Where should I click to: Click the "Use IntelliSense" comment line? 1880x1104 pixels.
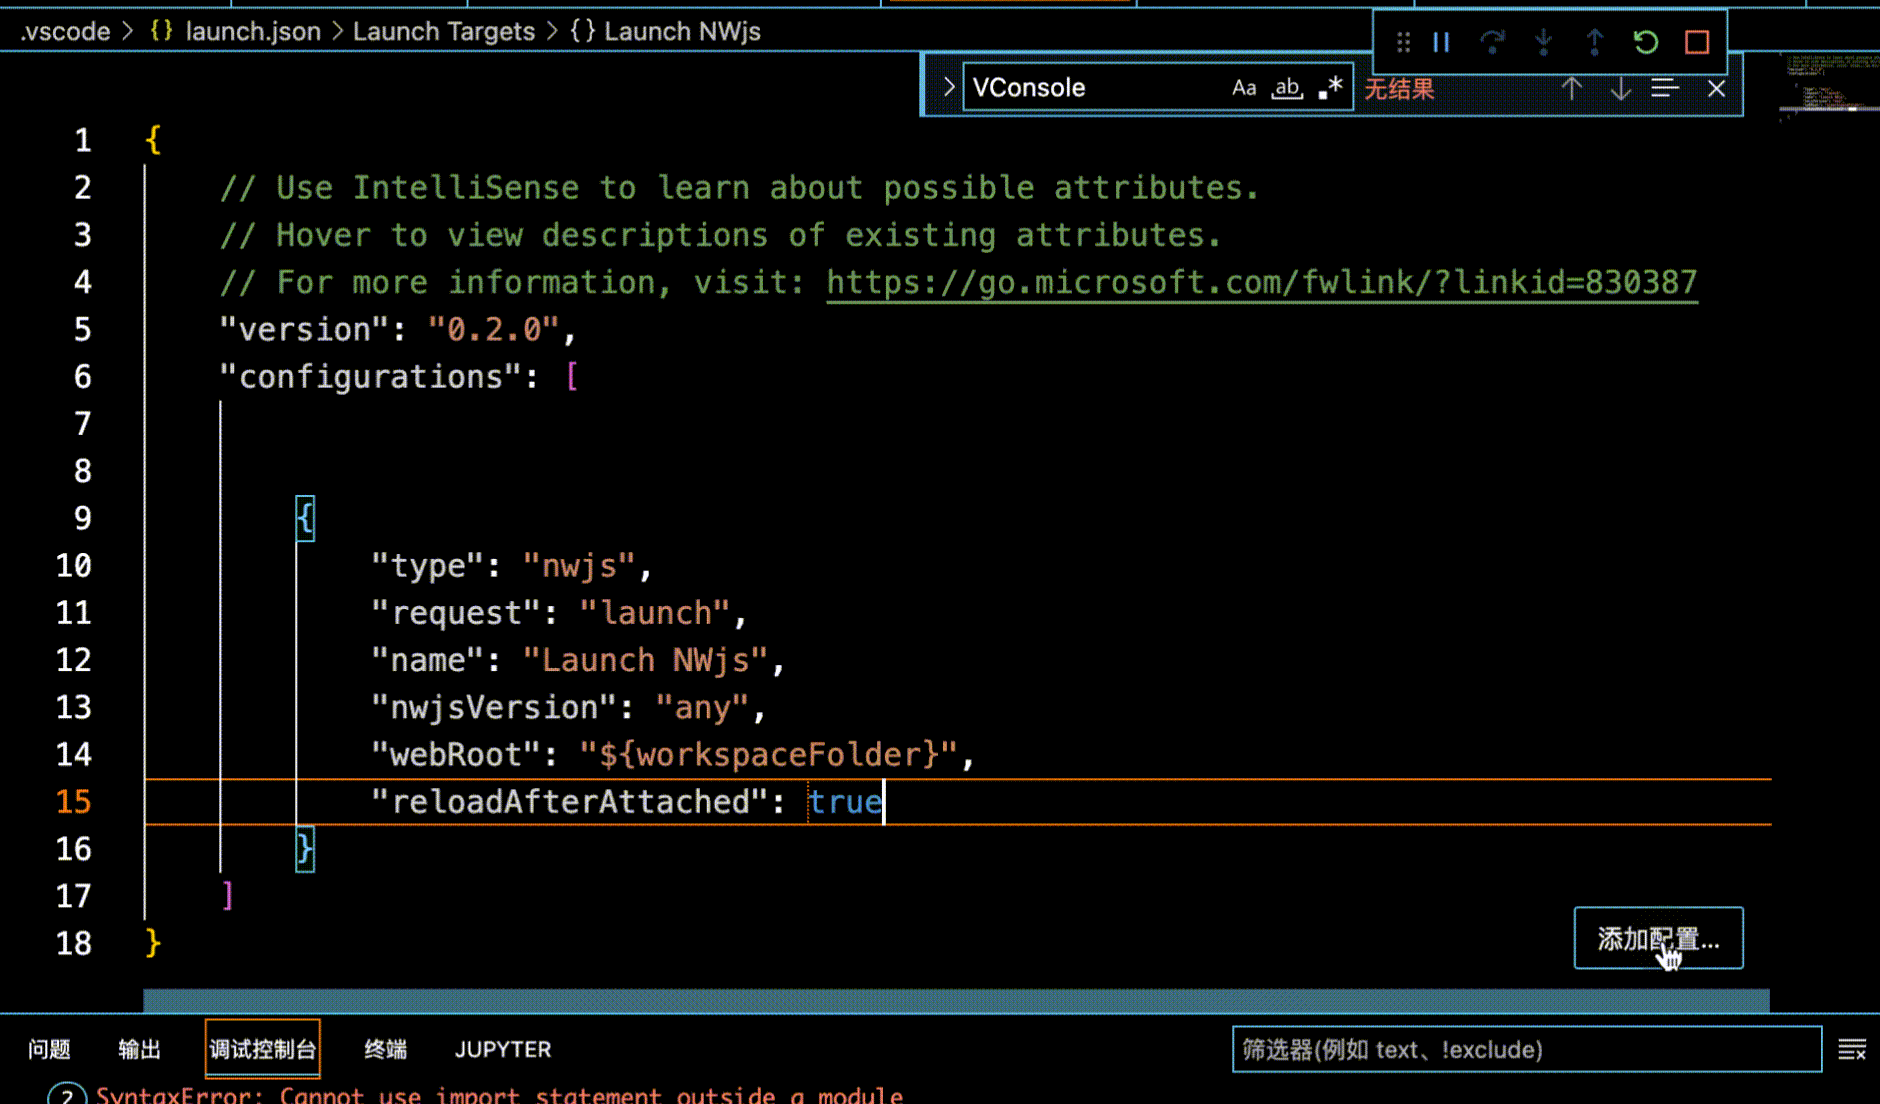point(740,188)
